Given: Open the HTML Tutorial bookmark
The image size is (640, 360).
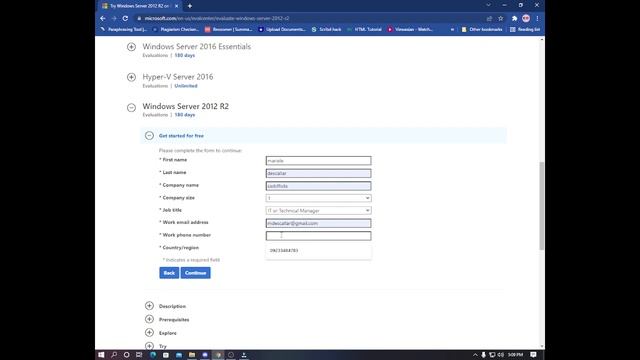Looking at the screenshot, I should click(364, 29).
